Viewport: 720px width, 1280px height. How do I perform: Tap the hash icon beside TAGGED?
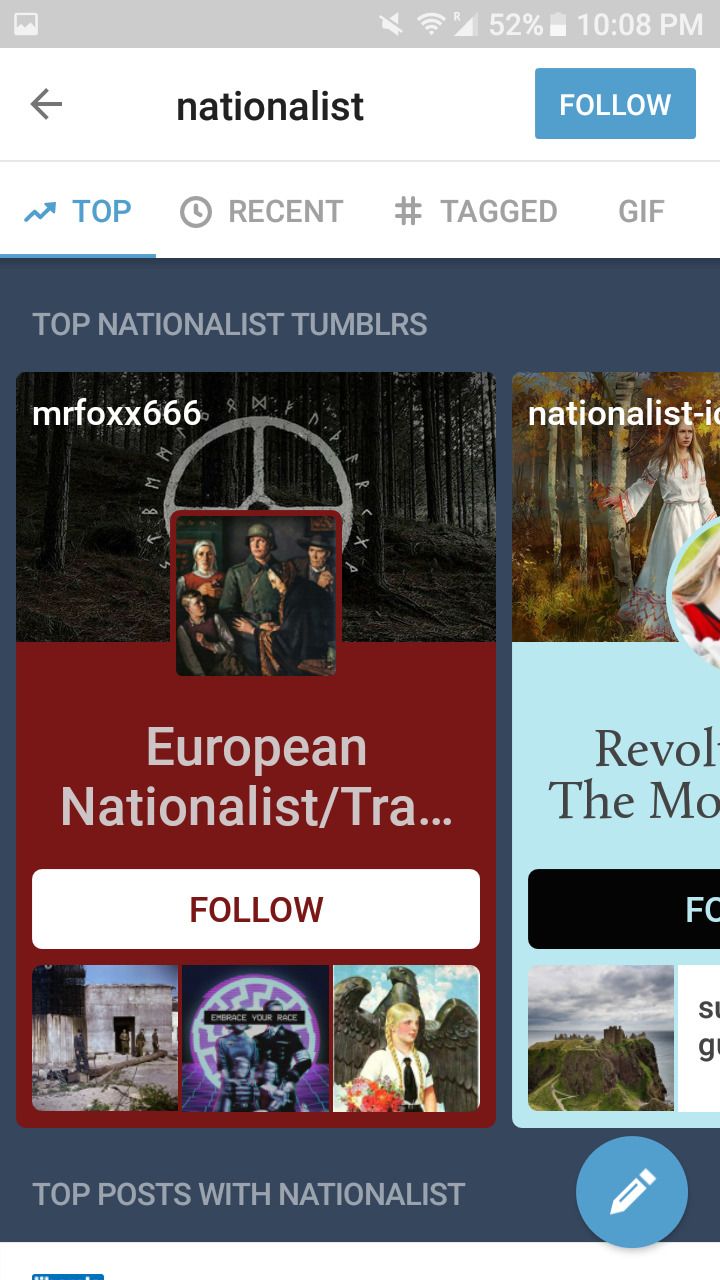pyautogui.click(x=408, y=211)
